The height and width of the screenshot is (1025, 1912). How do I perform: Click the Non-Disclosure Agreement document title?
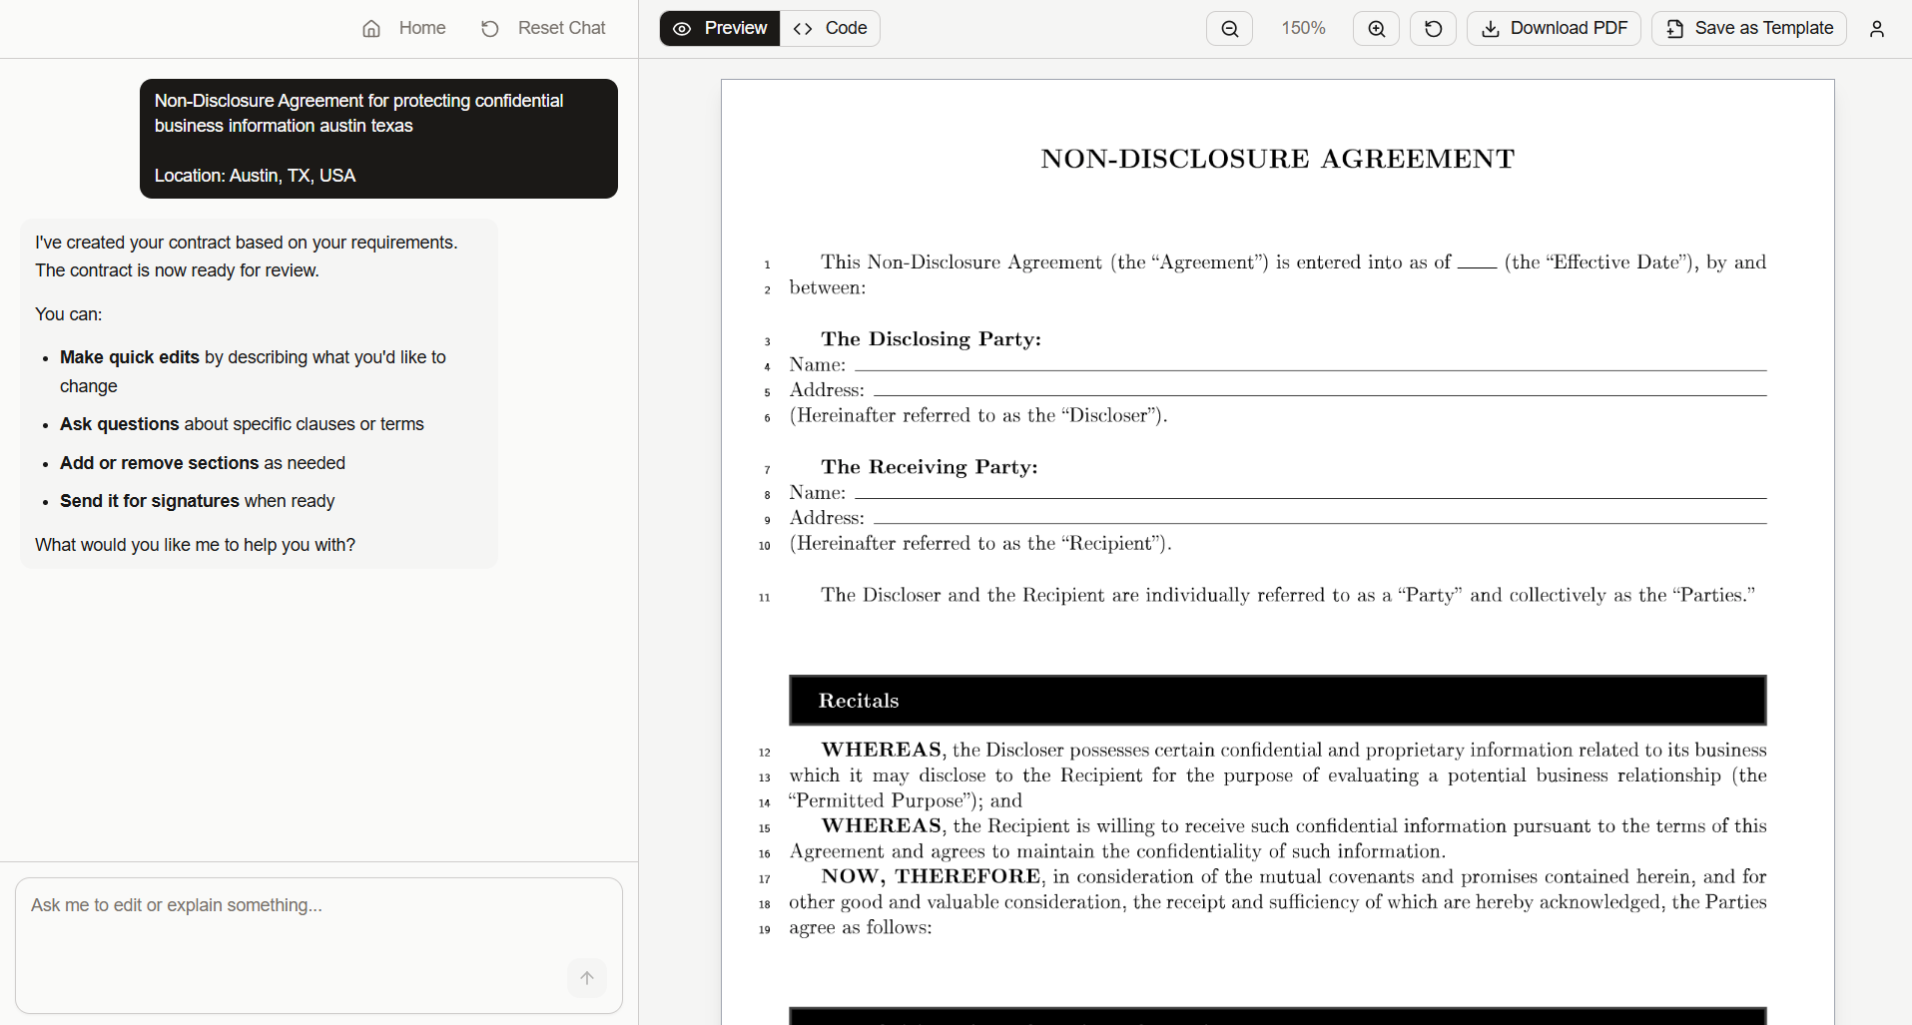1277,159
